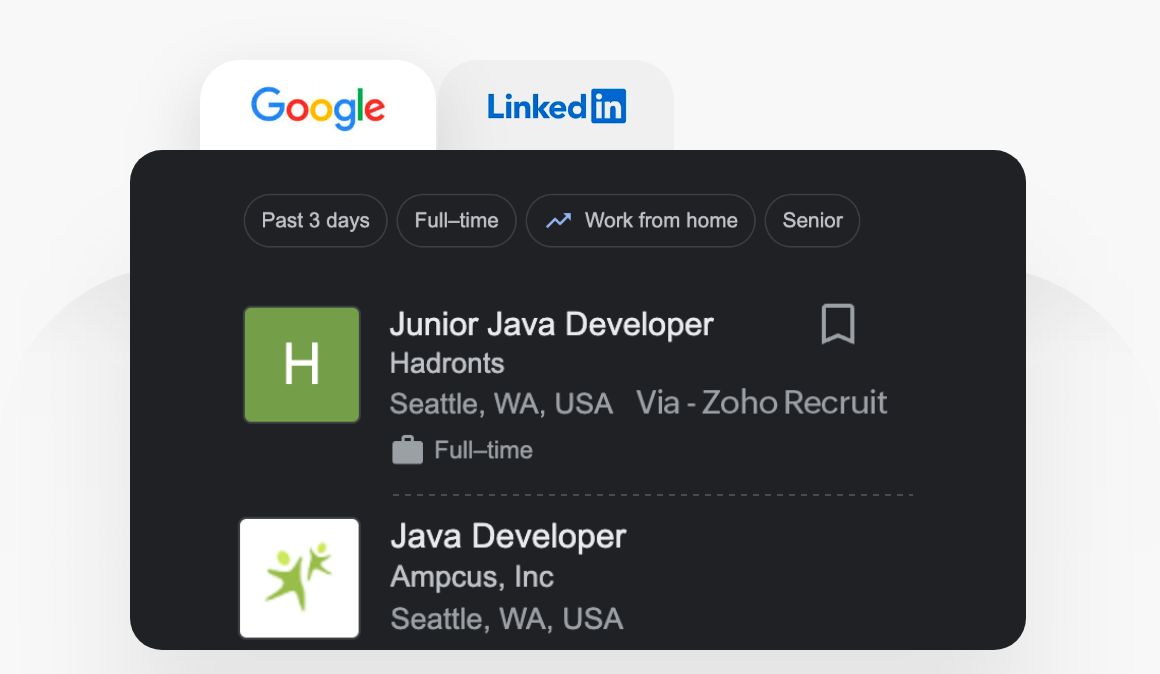
Task: Toggle the Full-time filter chip
Action: tap(456, 220)
